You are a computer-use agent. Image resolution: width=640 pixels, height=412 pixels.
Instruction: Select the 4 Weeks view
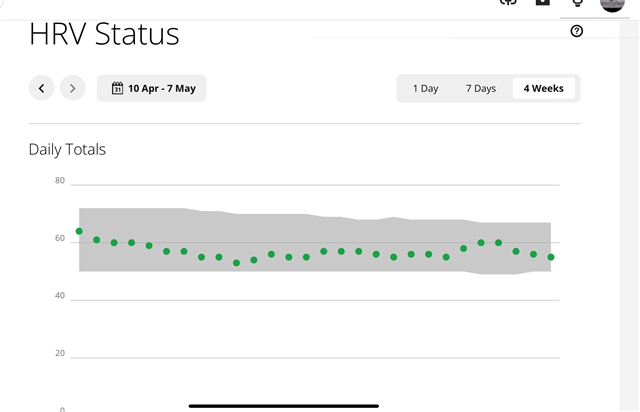[x=544, y=88]
